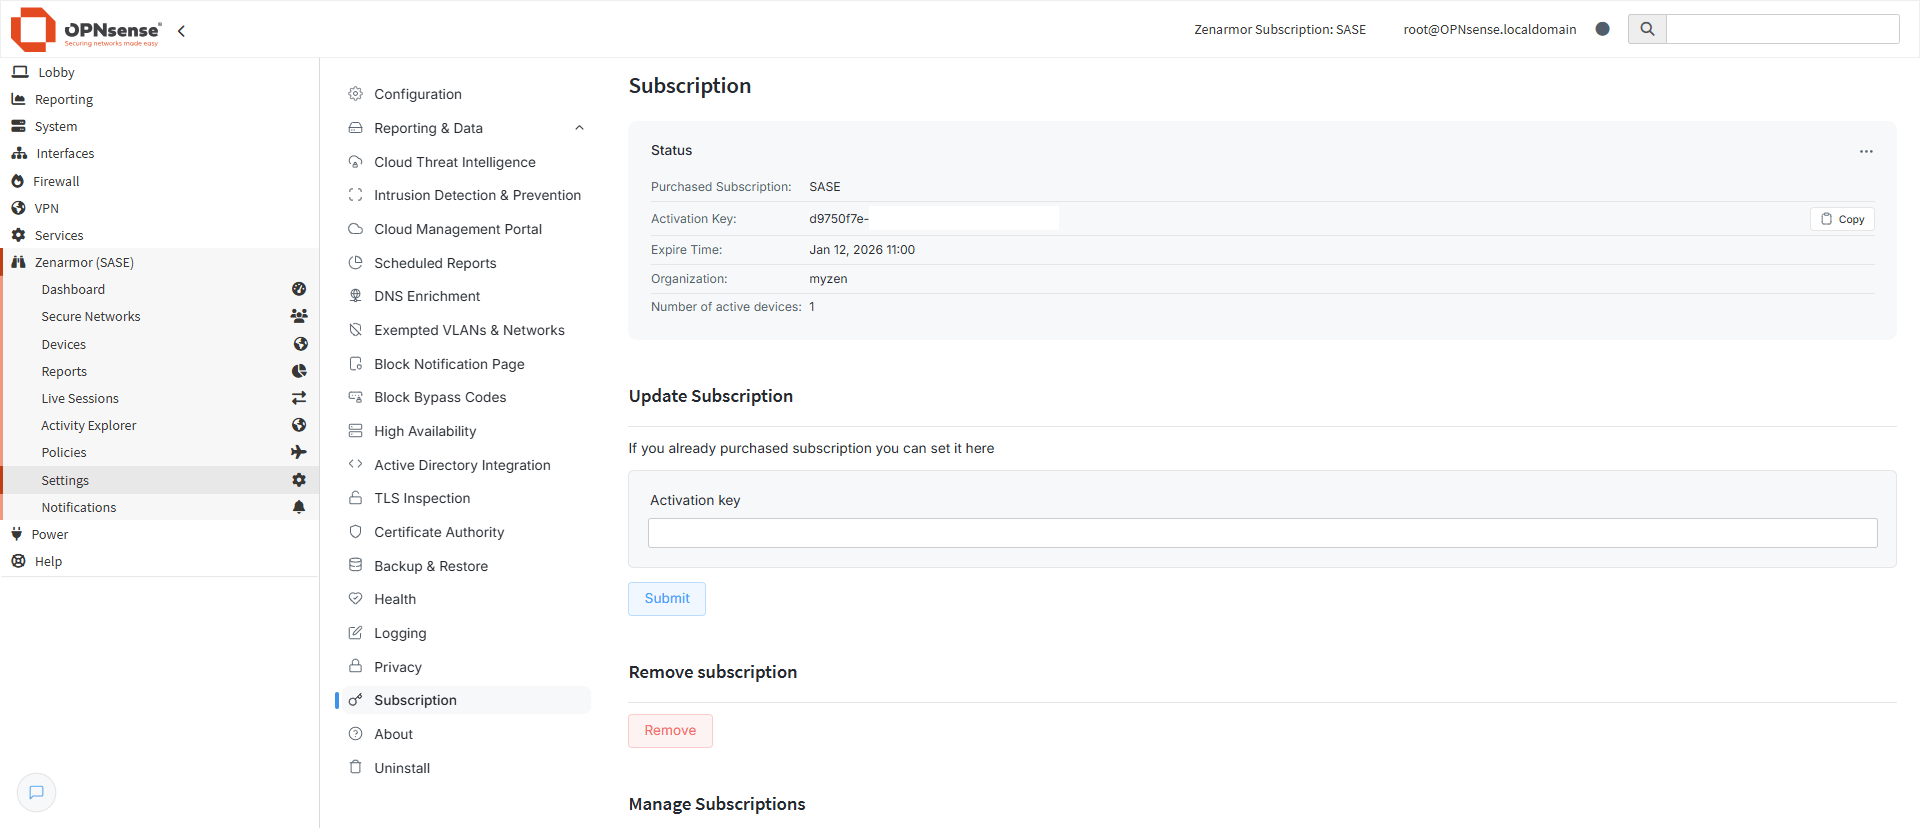Viewport: 1920px width, 828px height.
Task: Collapse the Zenarmor (SASE) menu
Action: coord(84,262)
